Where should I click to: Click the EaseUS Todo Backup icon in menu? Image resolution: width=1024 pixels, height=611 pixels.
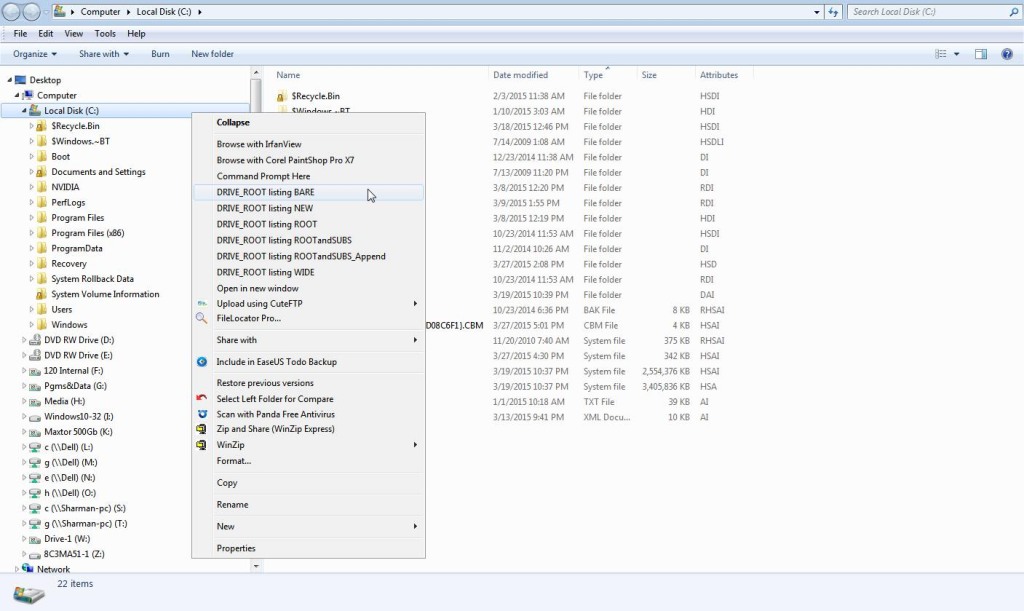pyautogui.click(x=202, y=362)
